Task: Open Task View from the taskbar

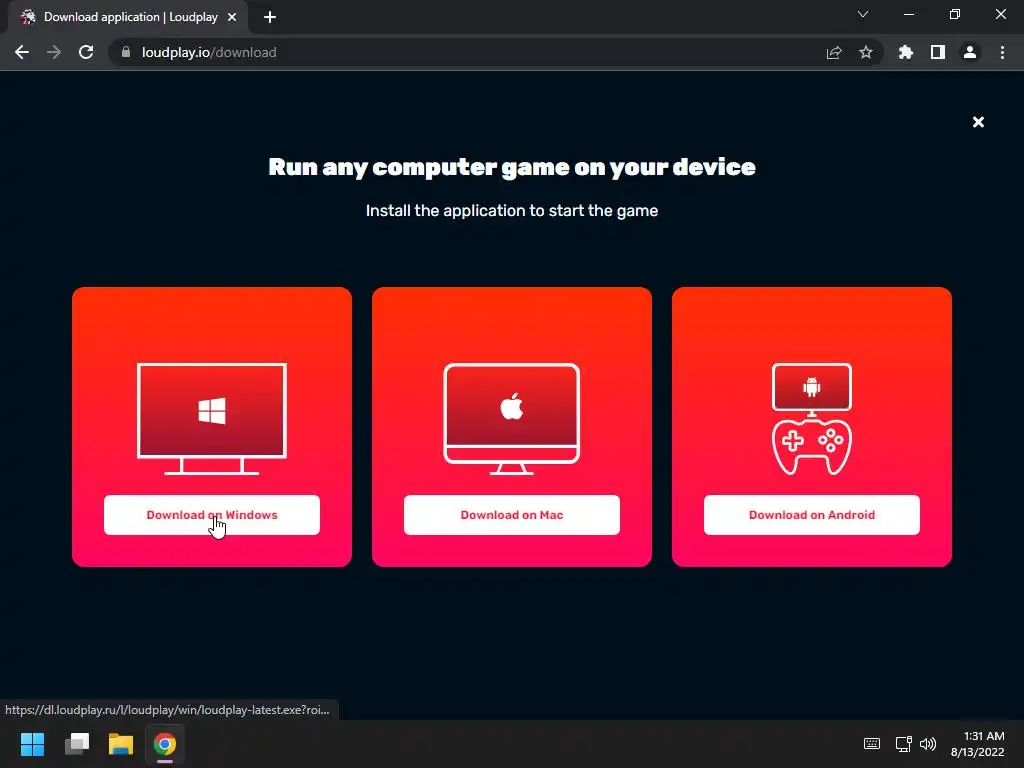Action: [77, 744]
